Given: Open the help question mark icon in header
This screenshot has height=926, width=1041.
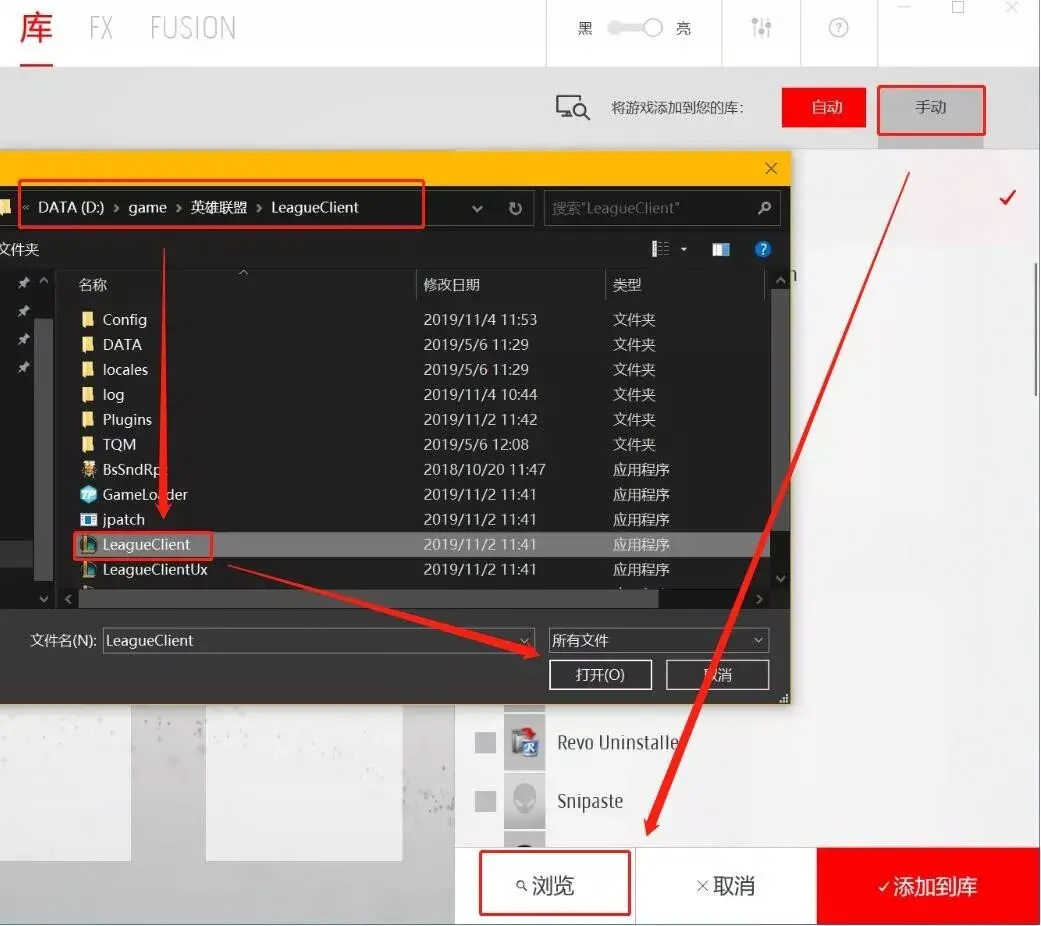Looking at the screenshot, I should pos(838,28).
